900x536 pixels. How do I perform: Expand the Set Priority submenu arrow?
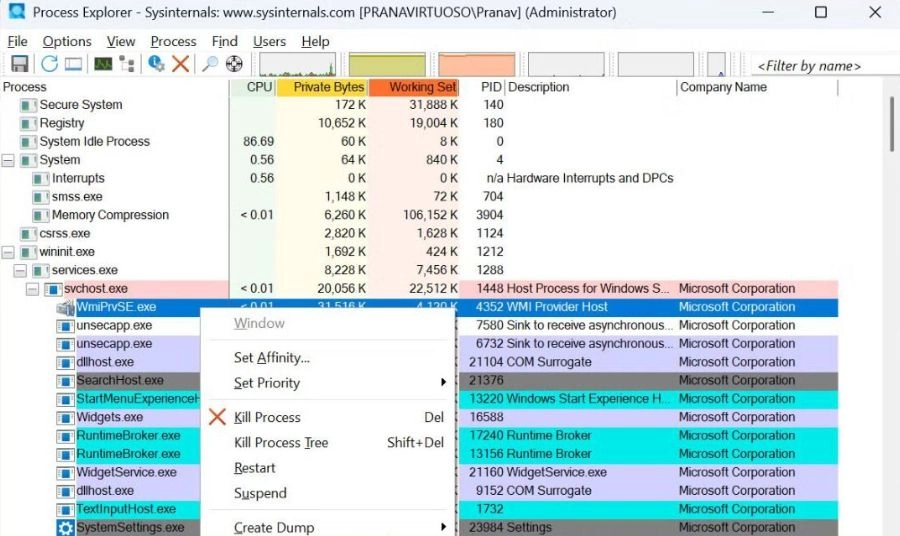coord(443,382)
